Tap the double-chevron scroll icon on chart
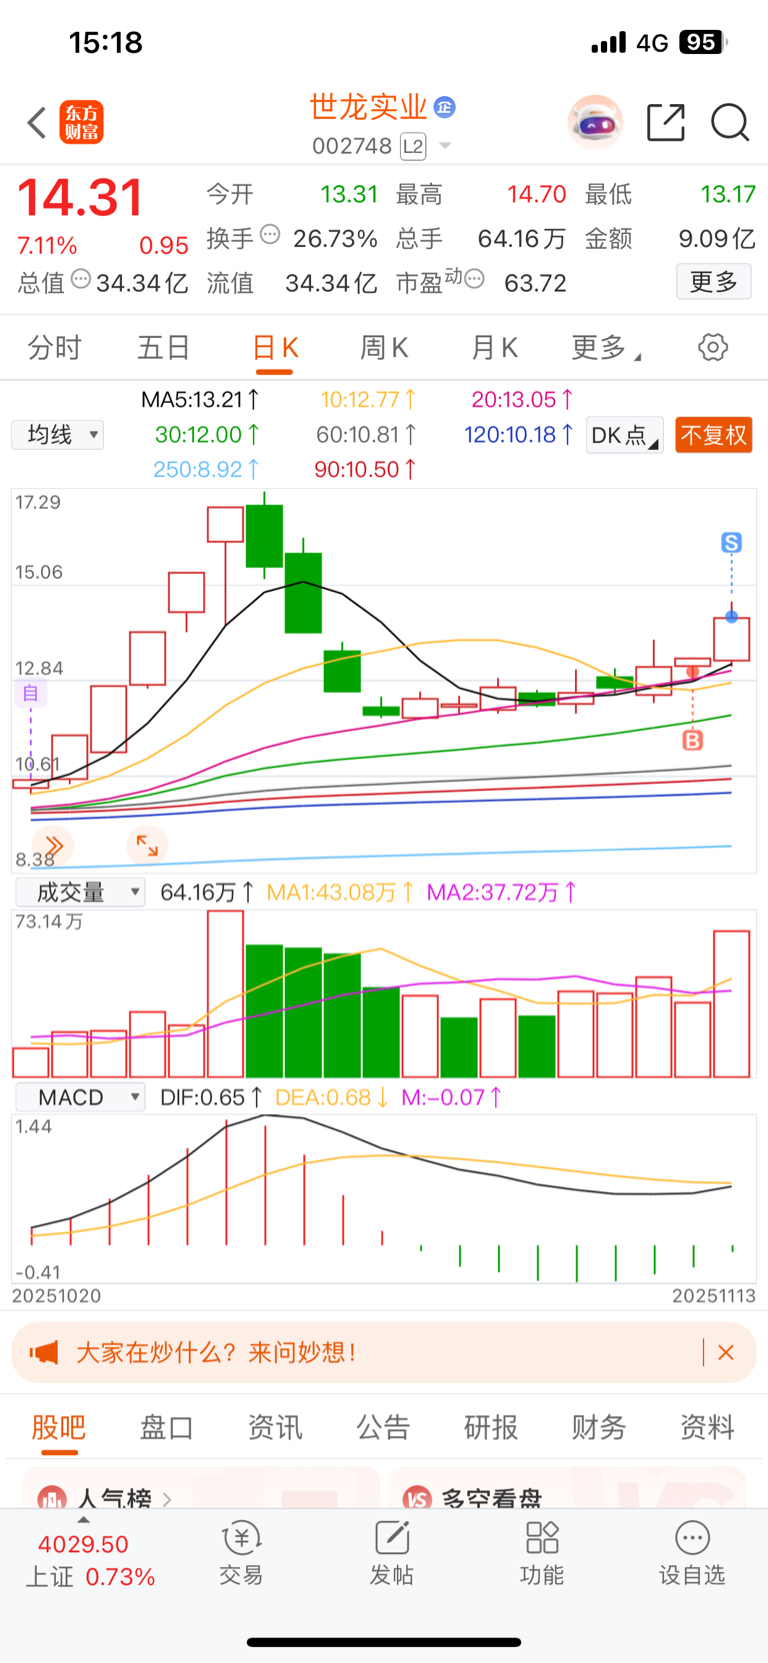Image resolution: width=768 pixels, height=1663 pixels. pyautogui.click(x=52, y=846)
